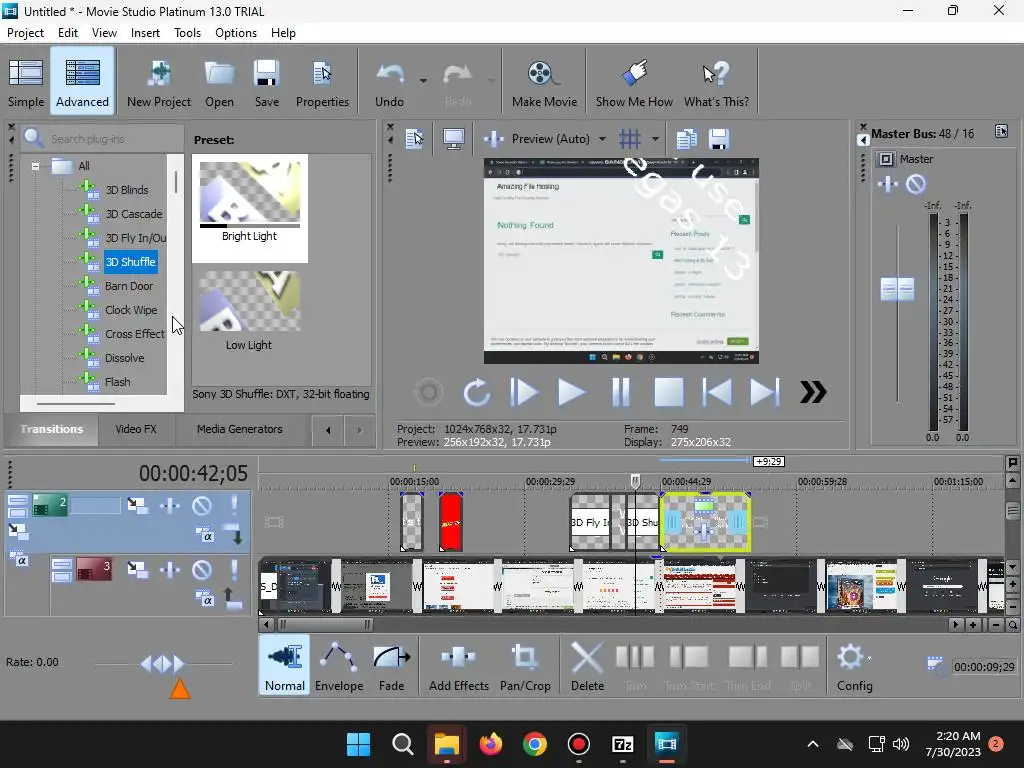Play the project from cursor

(571, 392)
